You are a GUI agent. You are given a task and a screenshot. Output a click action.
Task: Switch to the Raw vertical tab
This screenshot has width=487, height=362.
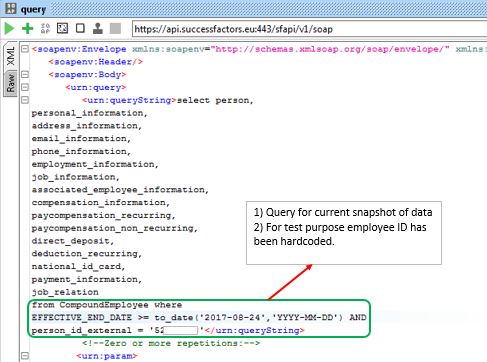11,83
